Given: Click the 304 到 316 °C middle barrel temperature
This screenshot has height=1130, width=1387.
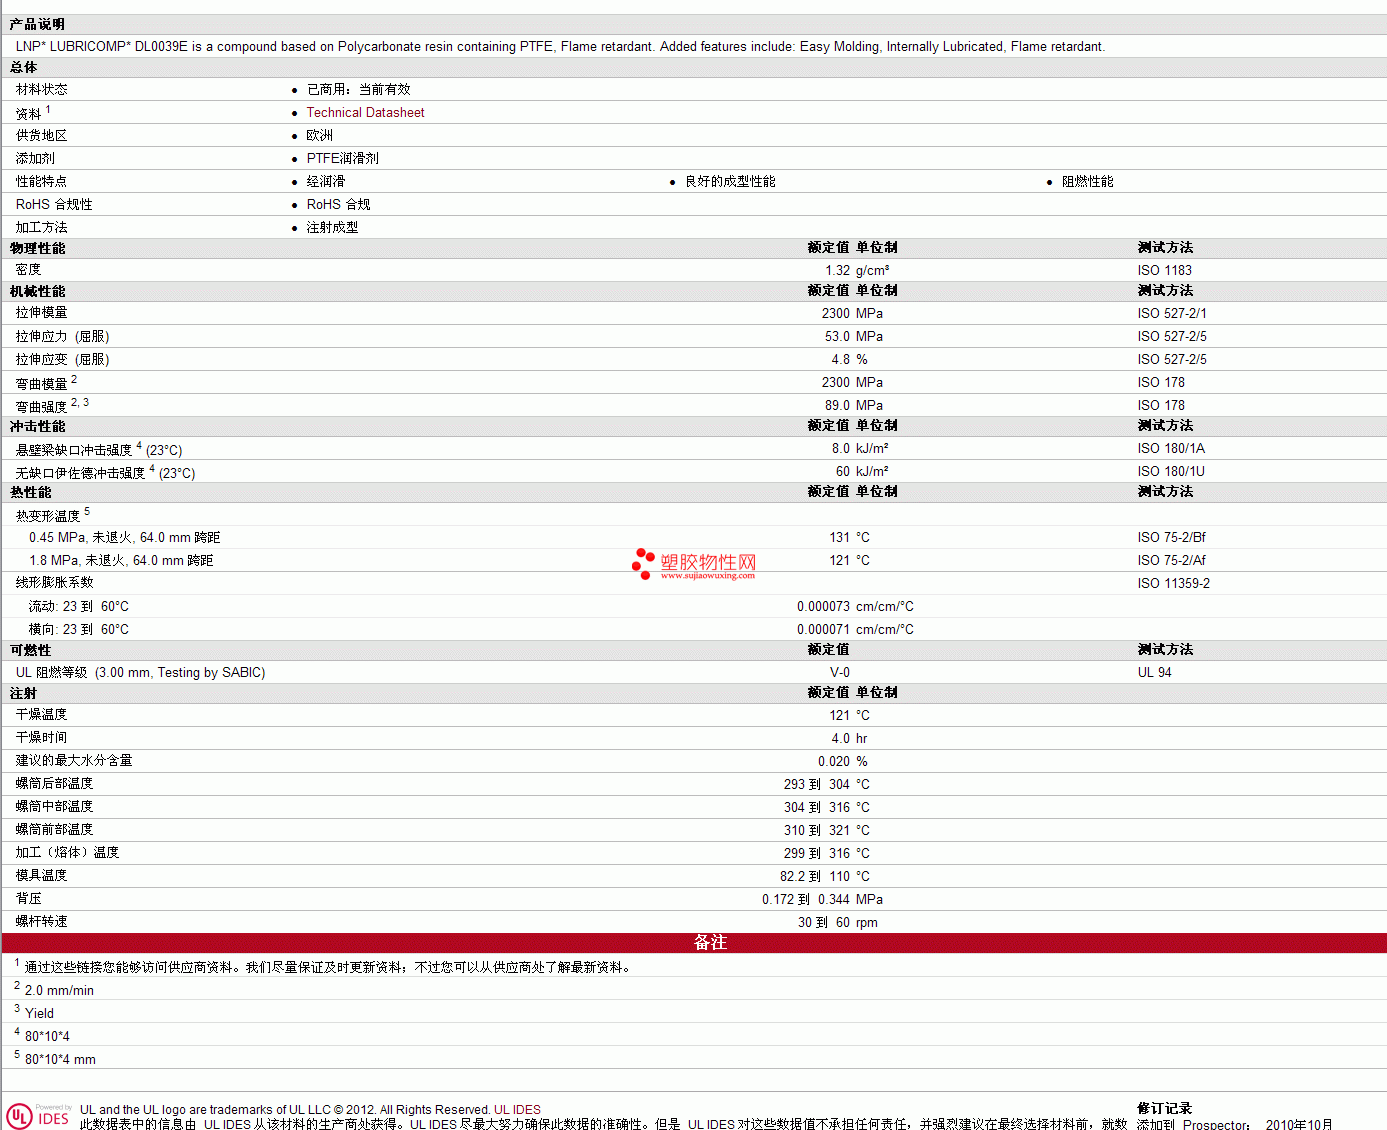Looking at the screenshot, I should point(827,808).
